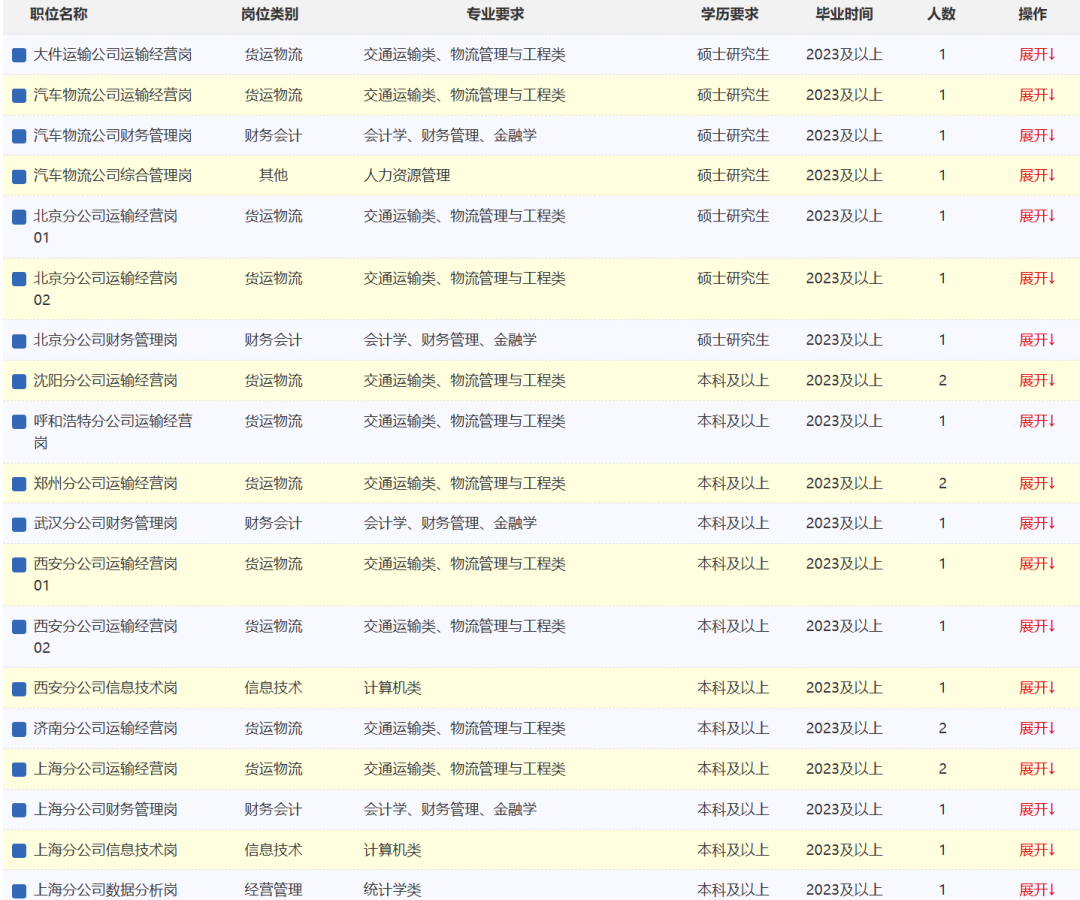The image size is (1080, 900).
Task: Open the 汽车物流公司综合管理岗 position title
Action: coord(113,176)
